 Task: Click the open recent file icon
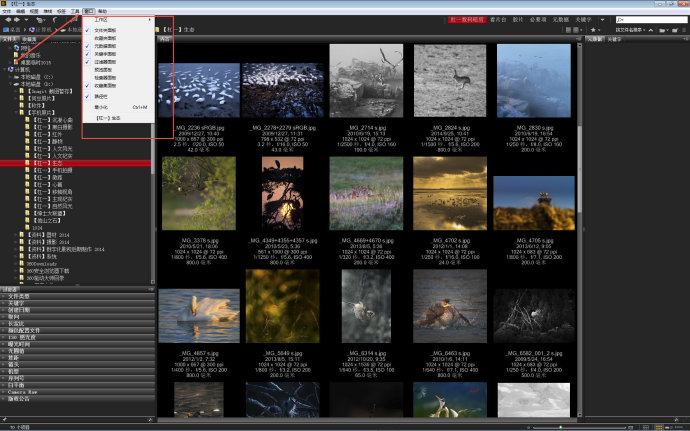pos(662,30)
